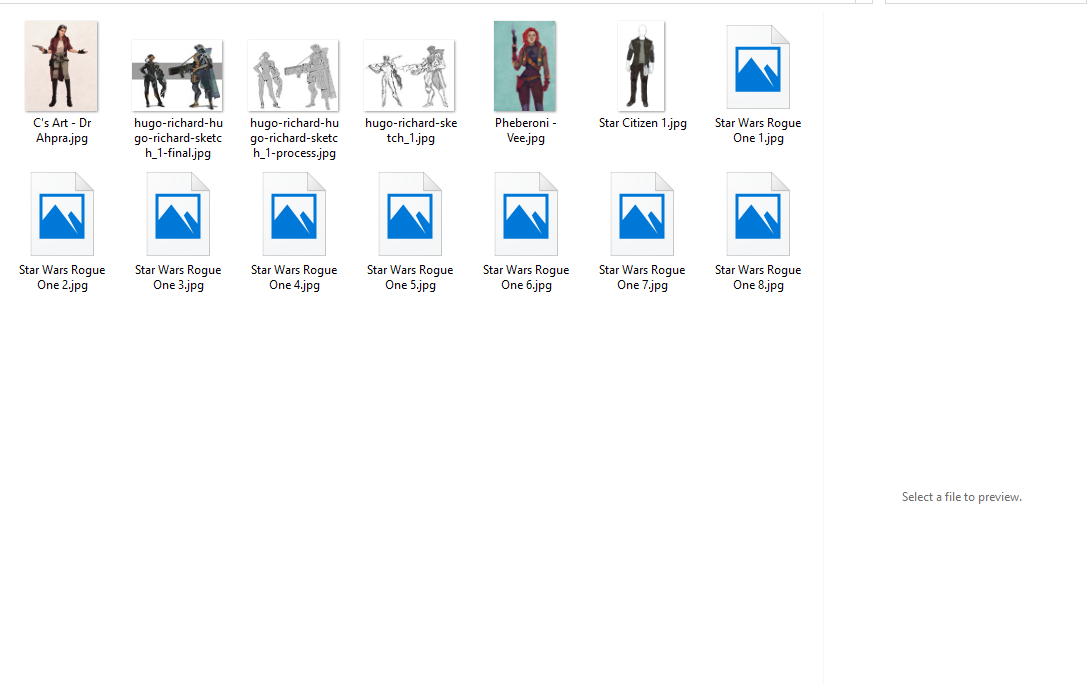Select the C's Art - Dr Ahpra.jpg thumbnail
Image resolution: width=1088 pixels, height=685 pixels.
click(61, 66)
